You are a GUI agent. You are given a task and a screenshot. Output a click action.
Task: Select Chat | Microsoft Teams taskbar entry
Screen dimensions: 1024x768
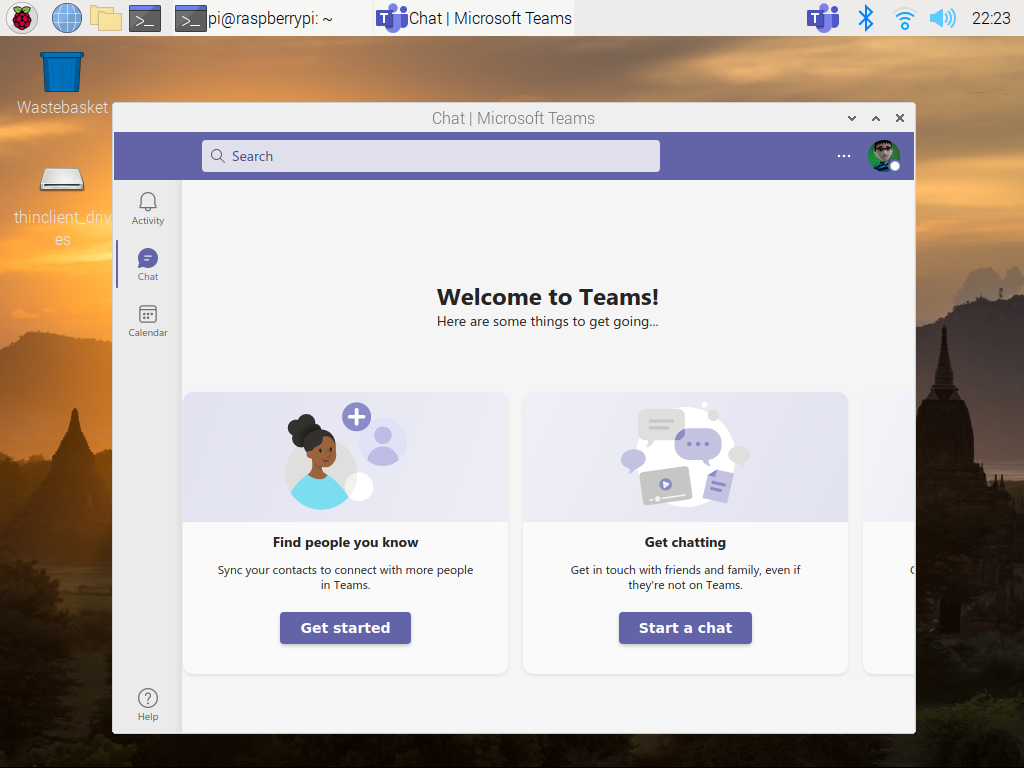[x=474, y=18]
